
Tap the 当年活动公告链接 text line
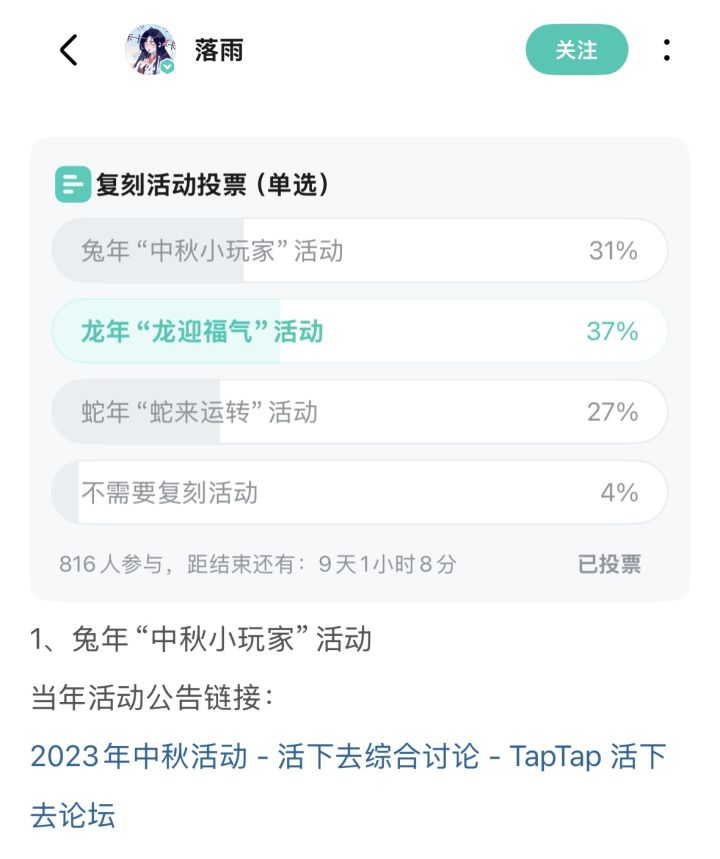(x=152, y=698)
